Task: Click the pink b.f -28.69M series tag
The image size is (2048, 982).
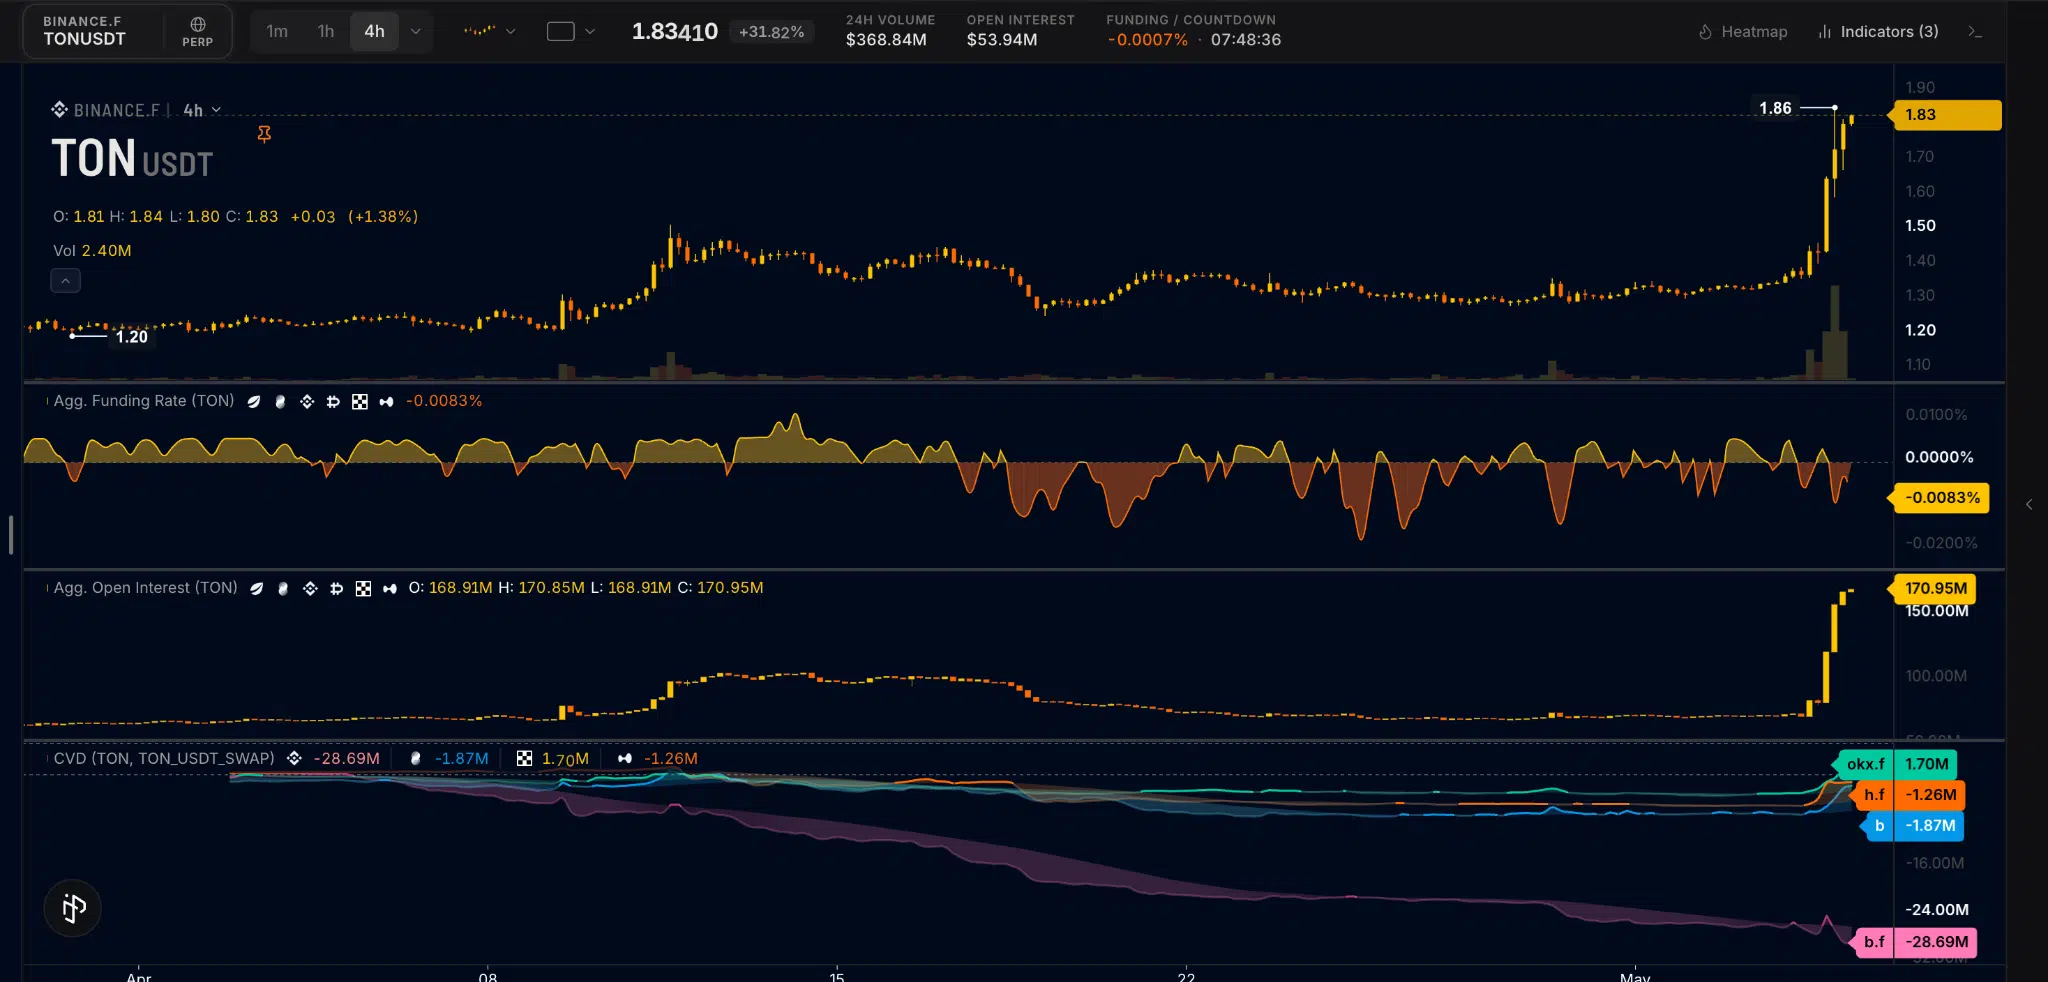Action: (1914, 942)
